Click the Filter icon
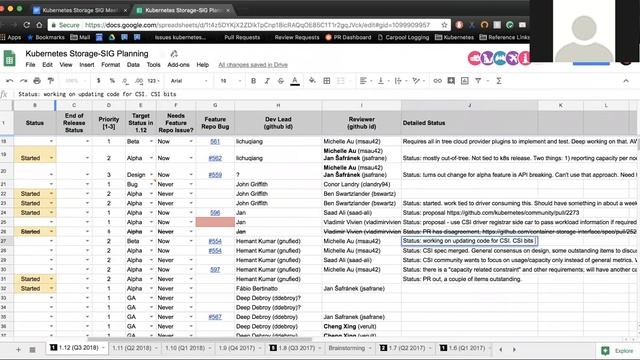 point(478,81)
